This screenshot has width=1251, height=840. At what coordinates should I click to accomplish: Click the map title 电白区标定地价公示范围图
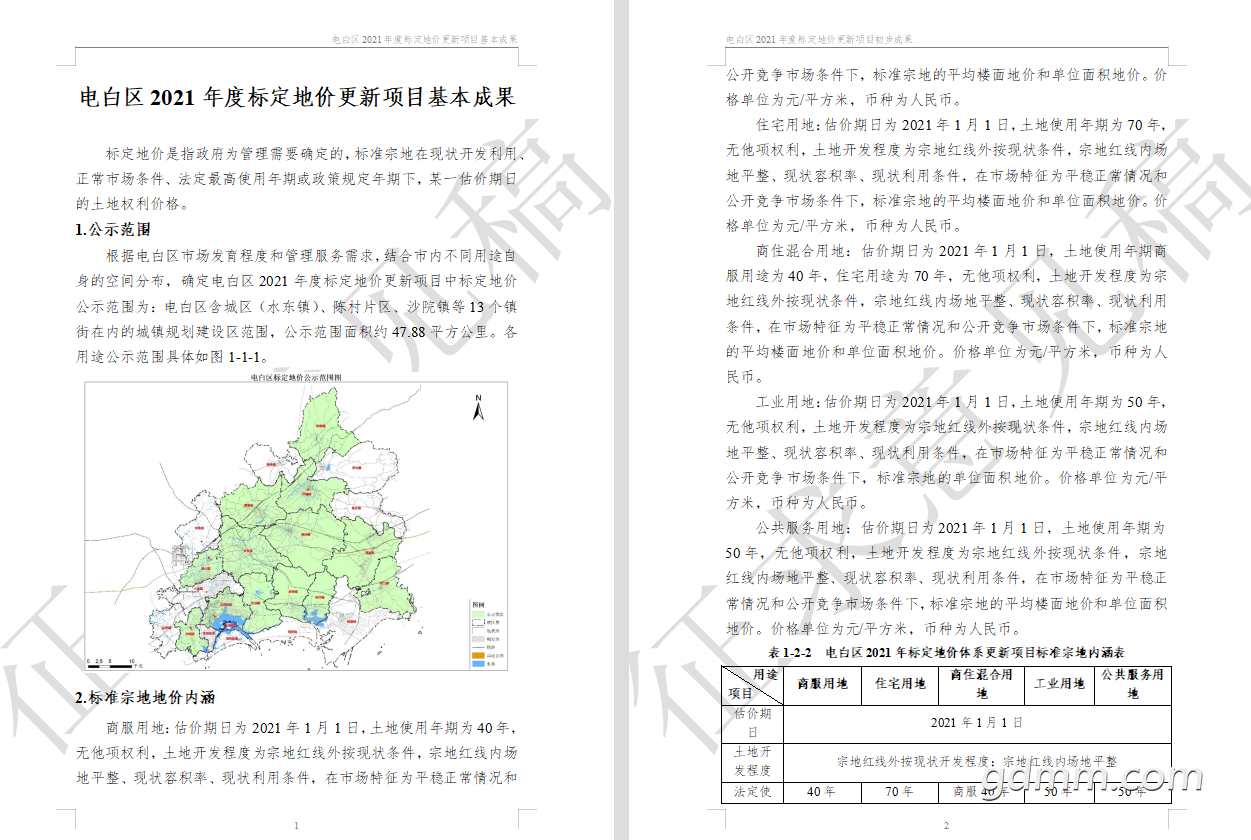coord(297,378)
